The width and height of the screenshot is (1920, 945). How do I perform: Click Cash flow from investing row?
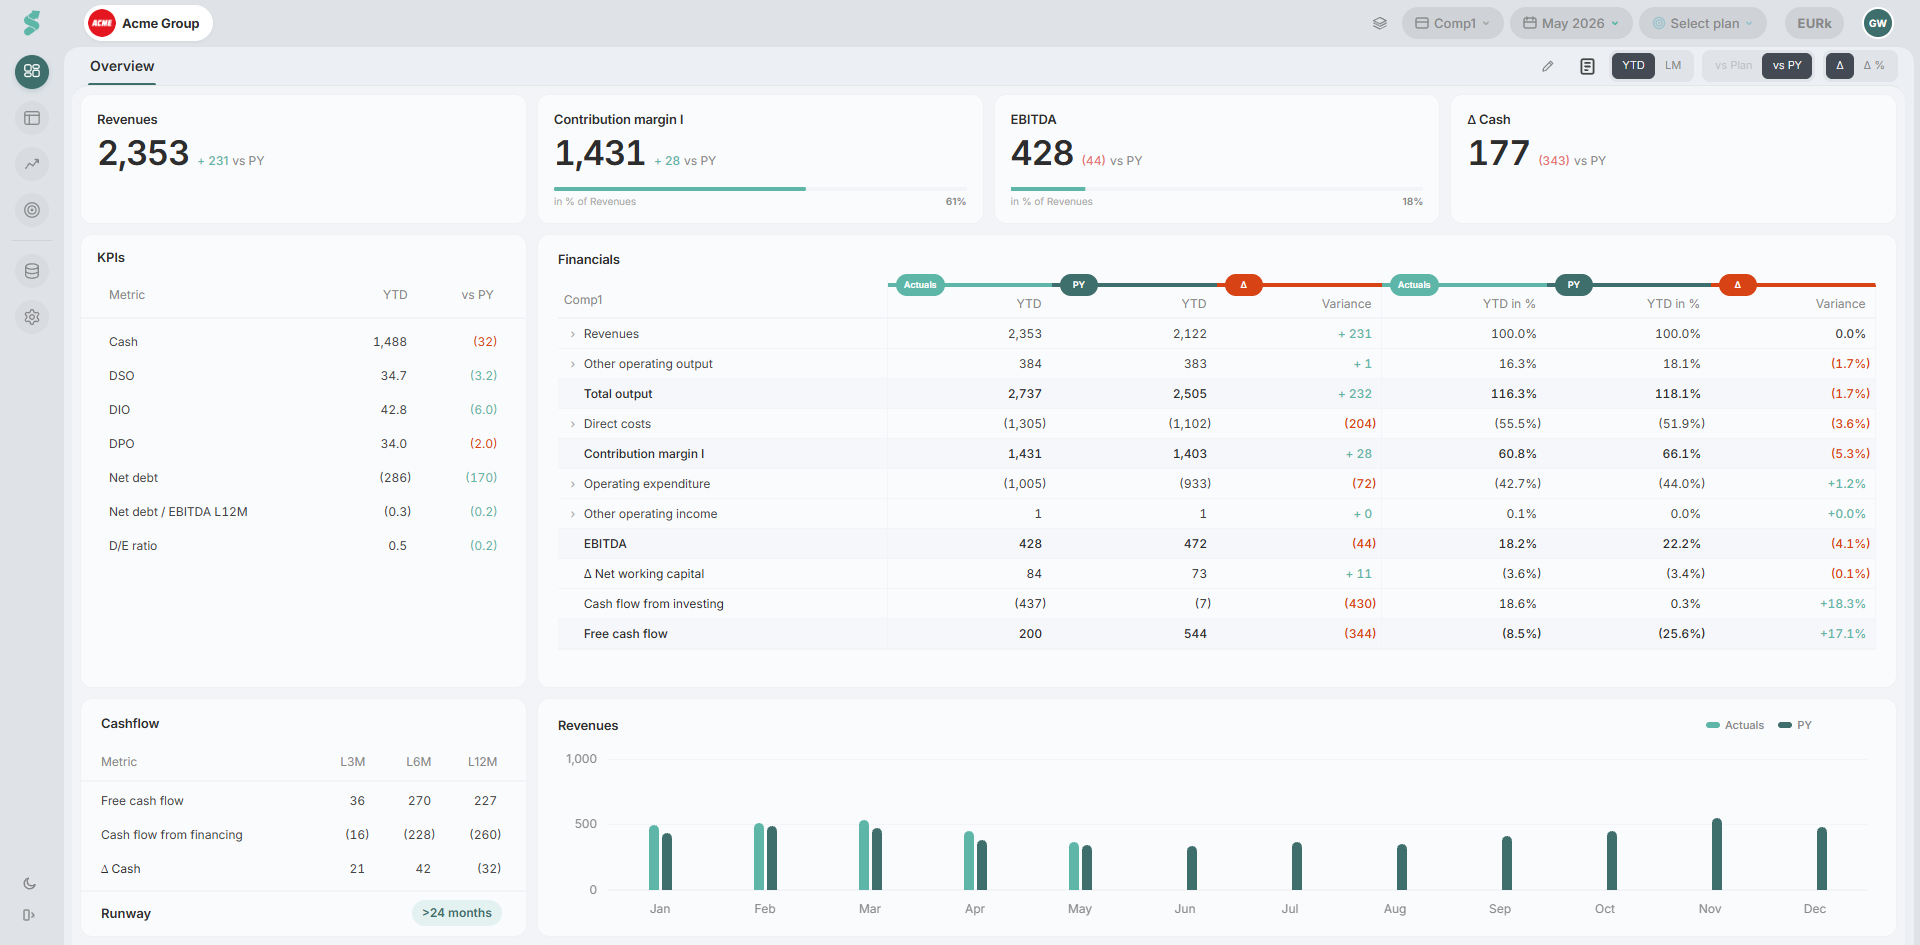tap(1216, 604)
